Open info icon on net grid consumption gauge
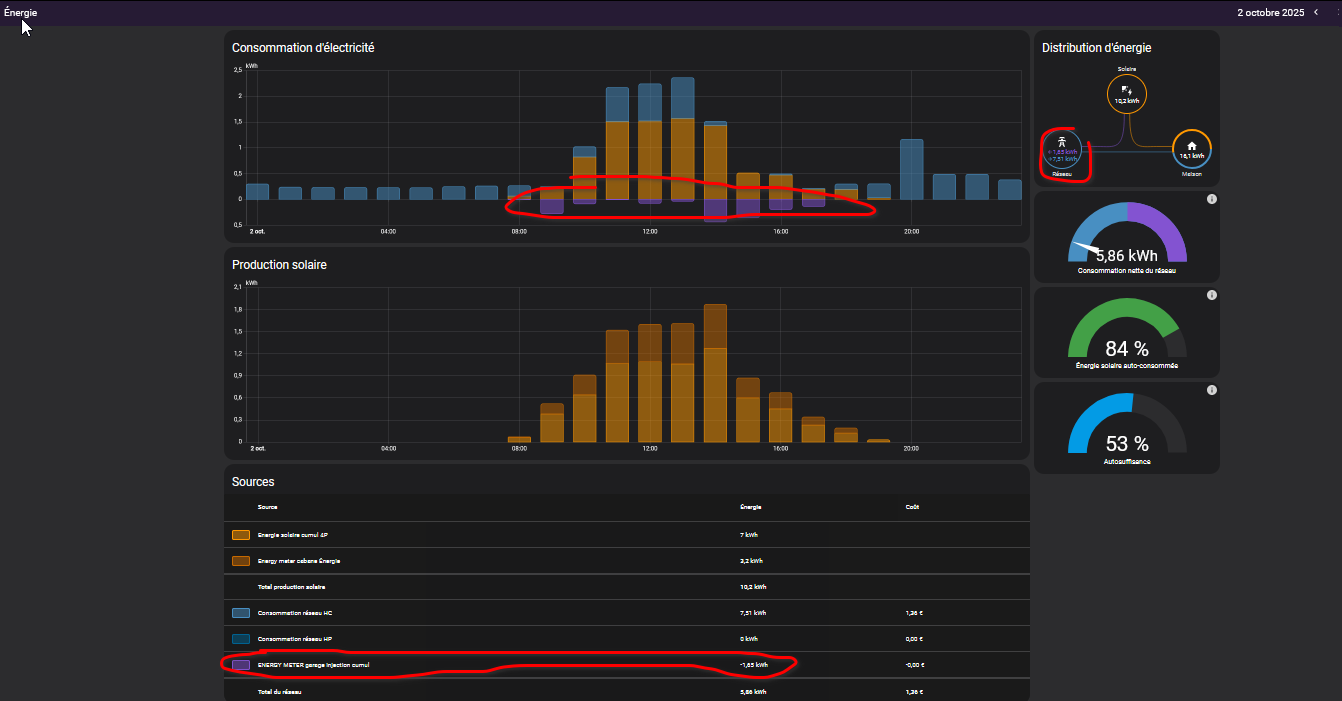The height and width of the screenshot is (701, 1342). tap(1211, 200)
